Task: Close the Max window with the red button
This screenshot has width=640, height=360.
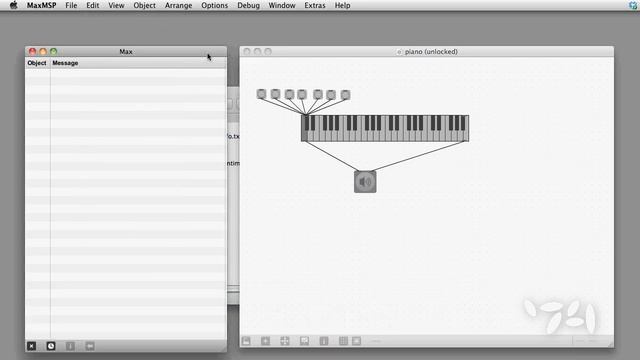Action: (x=32, y=51)
